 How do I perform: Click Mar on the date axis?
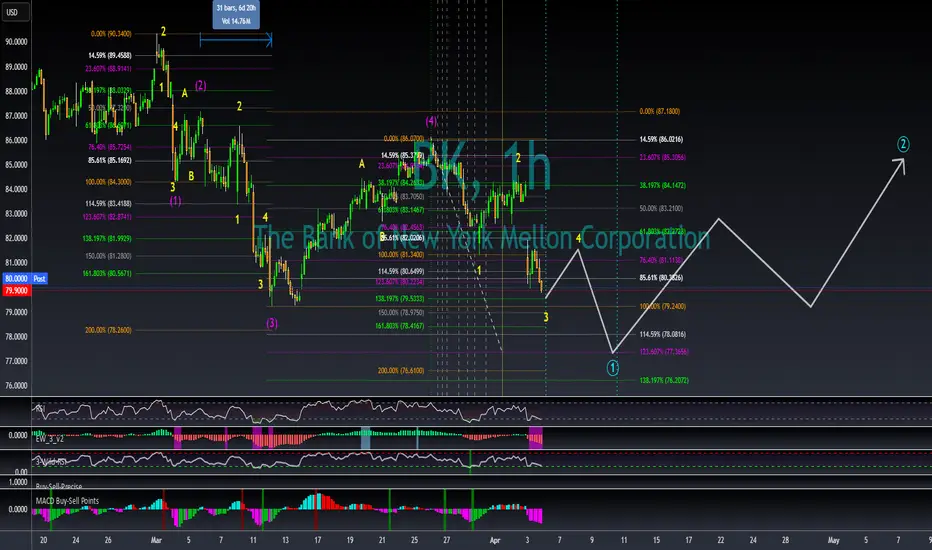[156, 540]
